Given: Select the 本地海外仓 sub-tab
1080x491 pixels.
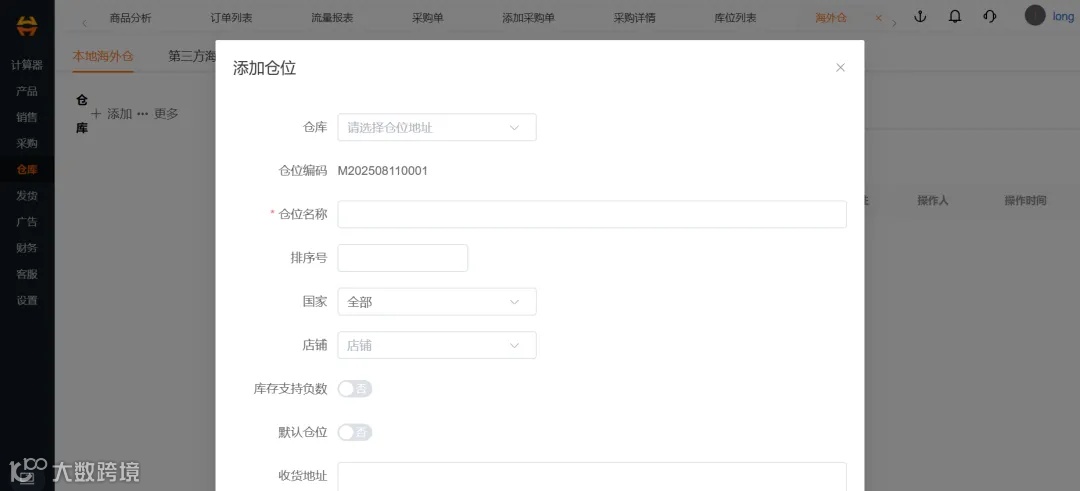Looking at the screenshot, I should coord(103,56).
